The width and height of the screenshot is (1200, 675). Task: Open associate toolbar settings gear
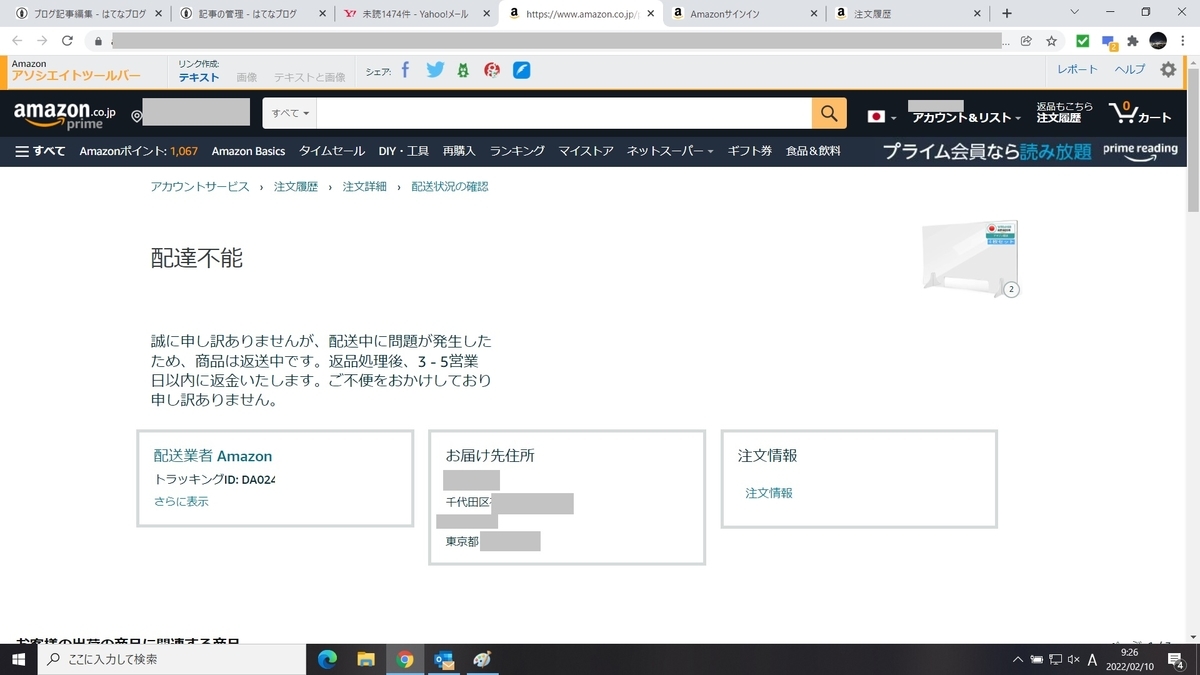click(x=1167, y=69)
